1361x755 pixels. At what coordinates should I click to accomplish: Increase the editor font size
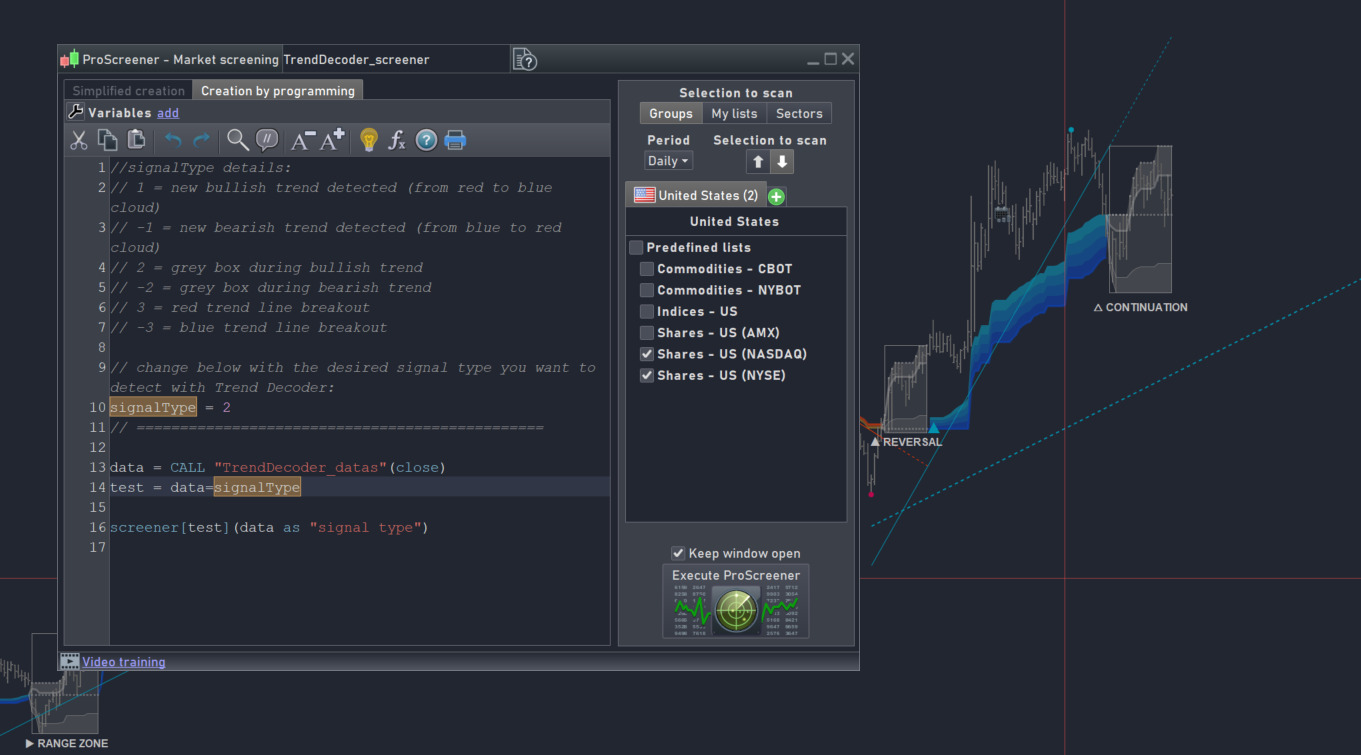click(332, 140)
